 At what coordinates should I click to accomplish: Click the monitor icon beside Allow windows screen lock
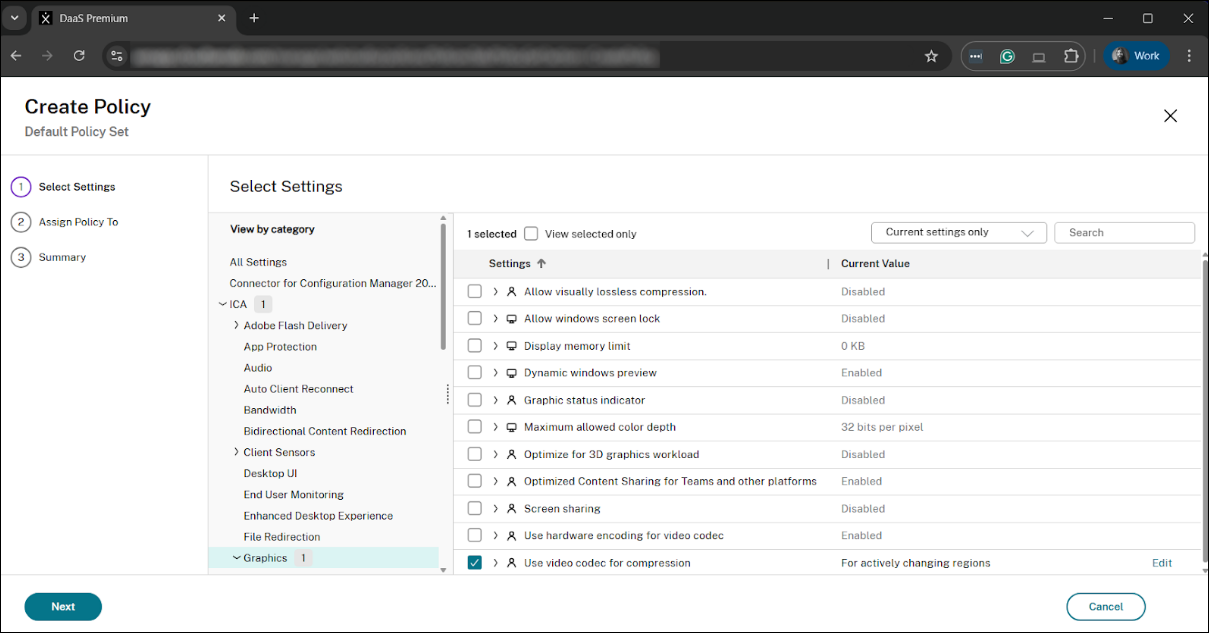[x=512, y=318]
